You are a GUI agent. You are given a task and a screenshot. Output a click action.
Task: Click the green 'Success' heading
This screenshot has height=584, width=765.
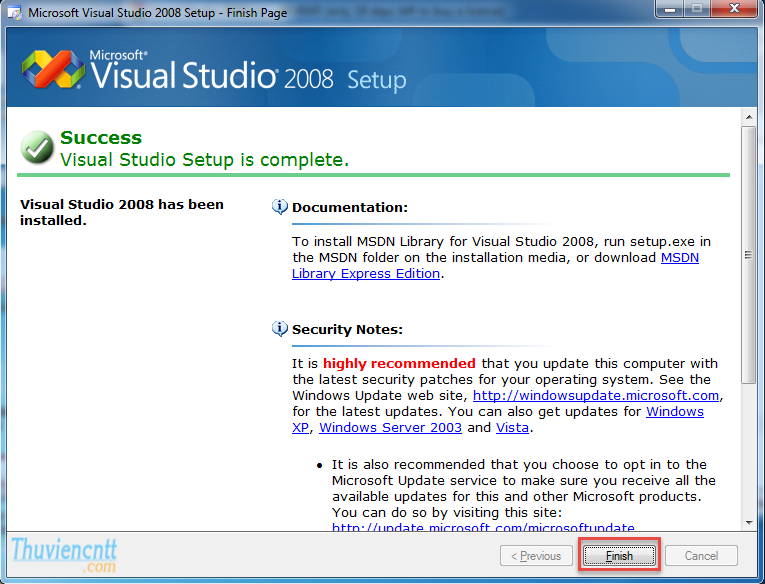(x=101, y=138)
